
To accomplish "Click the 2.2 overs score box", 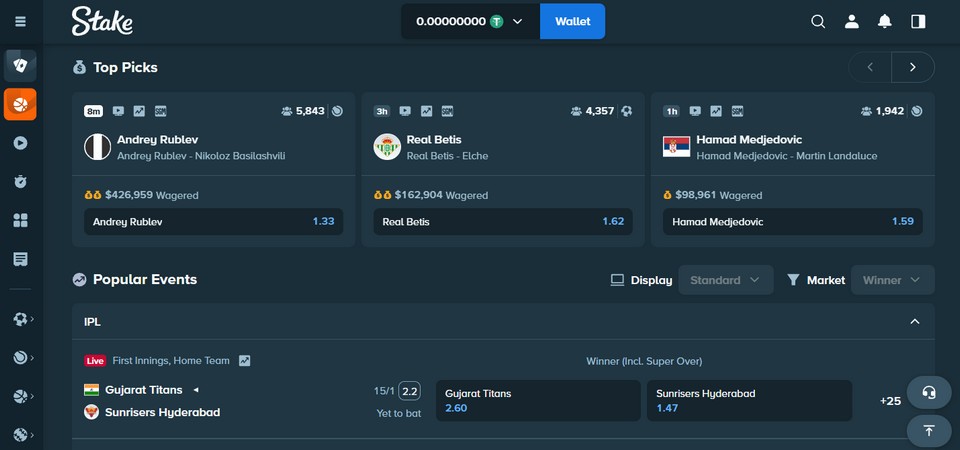I will pyautogui.click(x=410, y=391).
